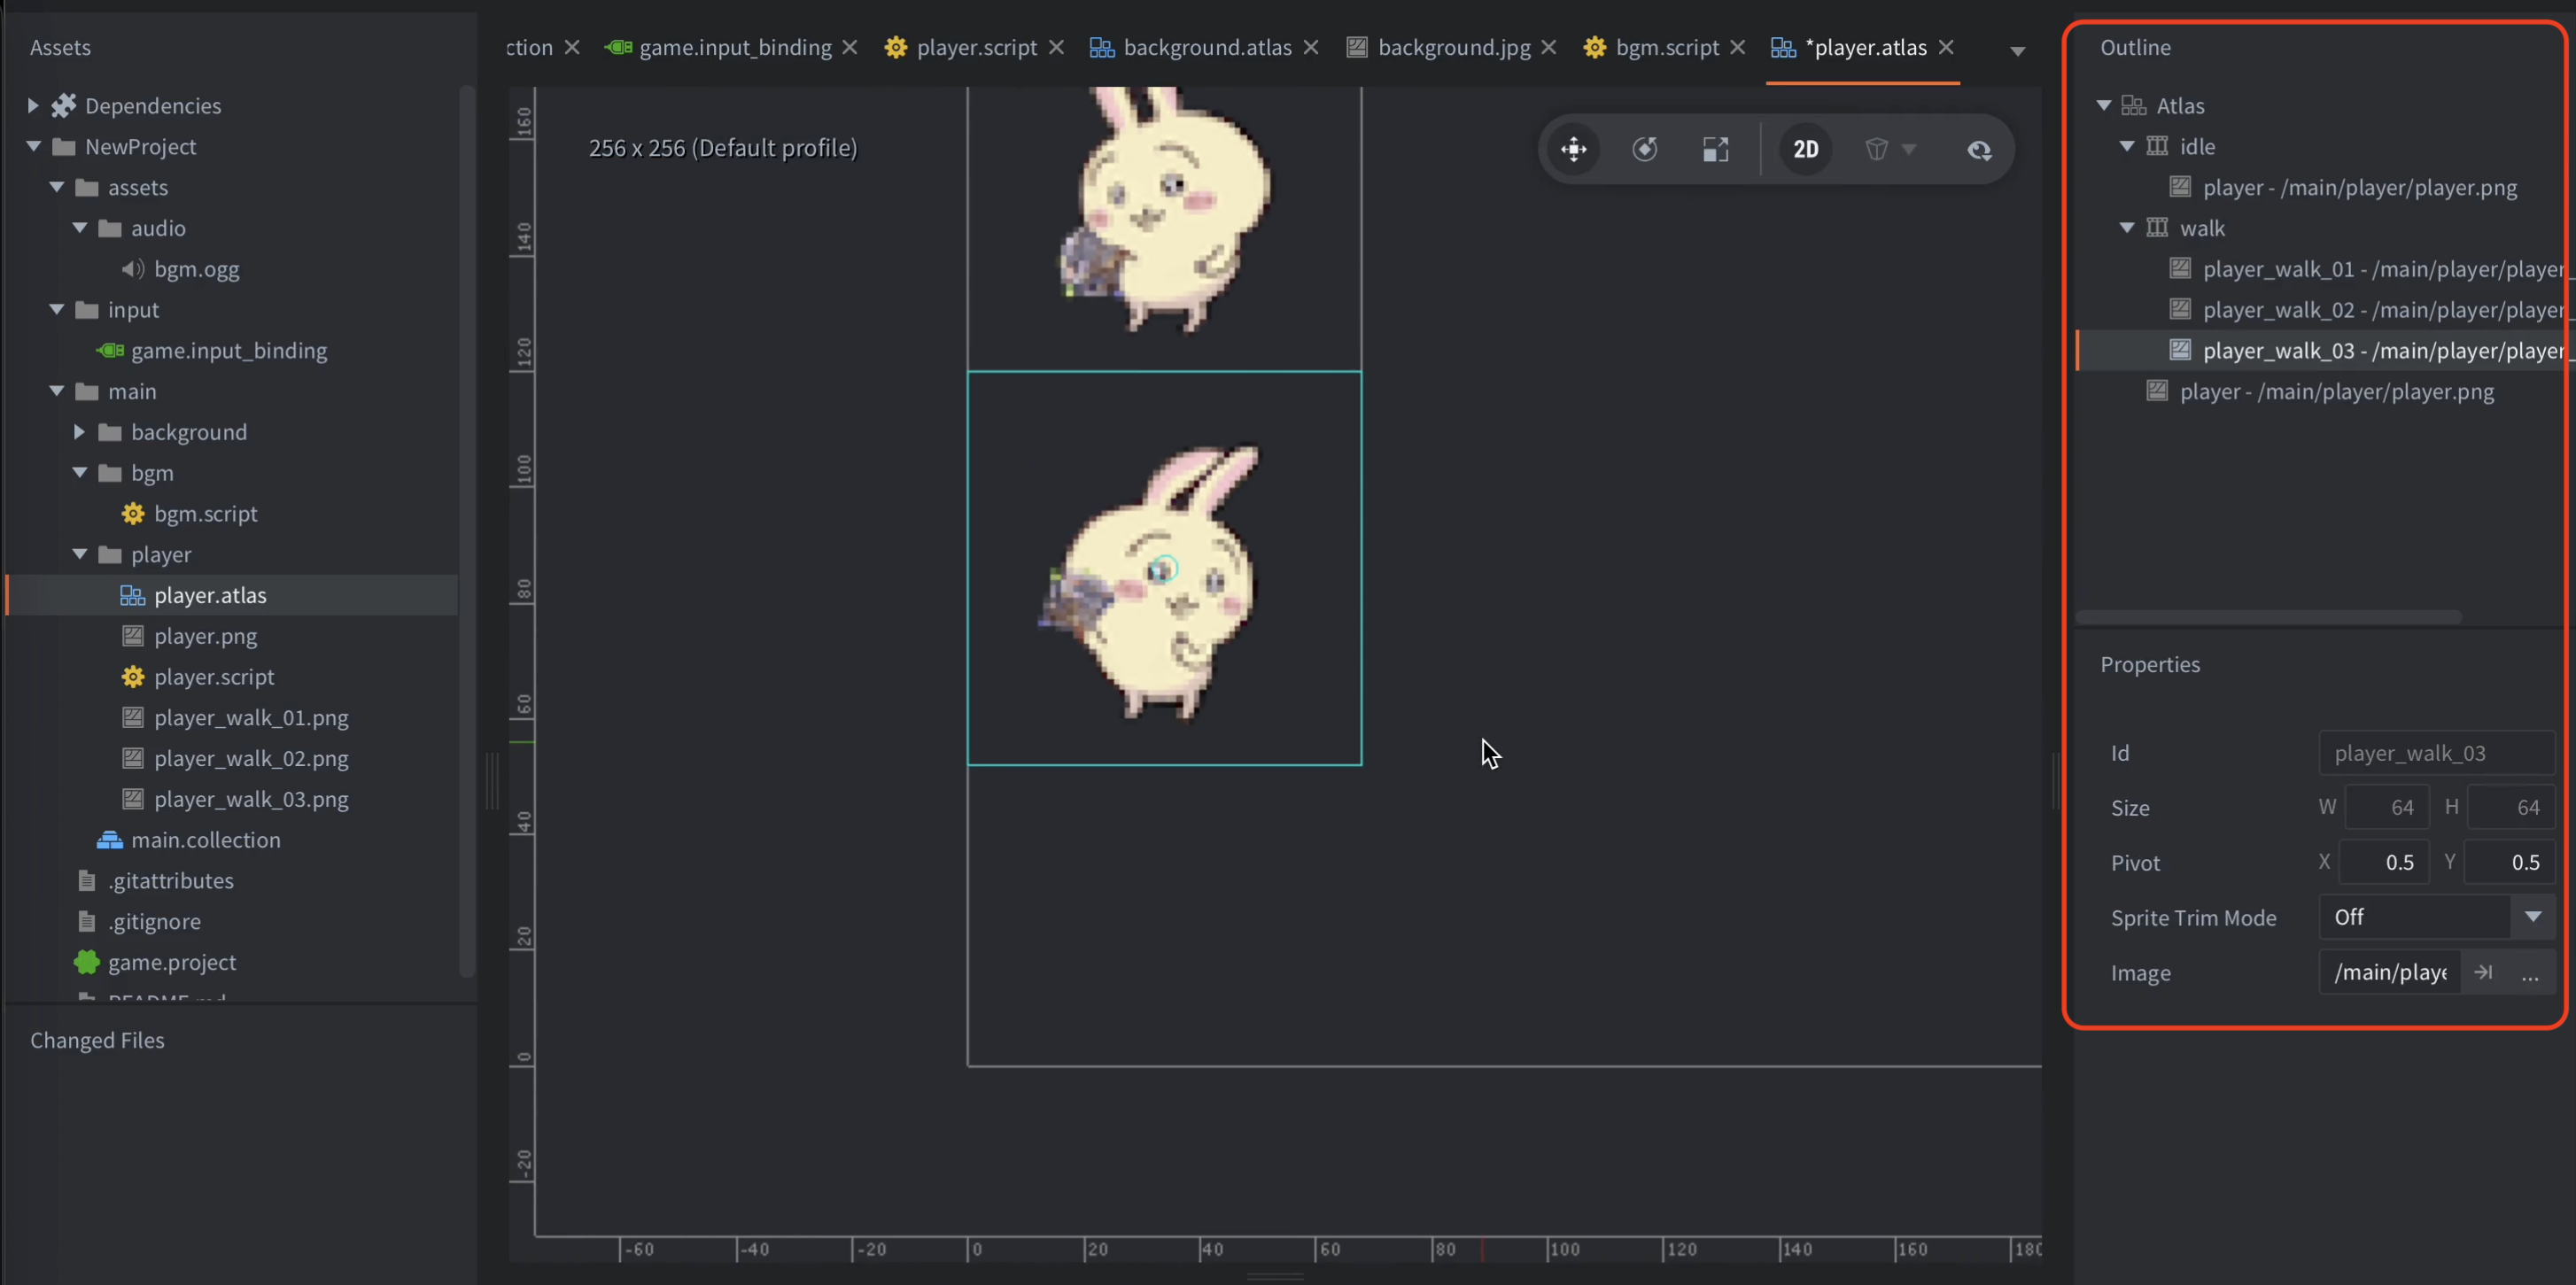
Task: Click the Image browse ellipsis button
Action: click(x=2530, y=972)
